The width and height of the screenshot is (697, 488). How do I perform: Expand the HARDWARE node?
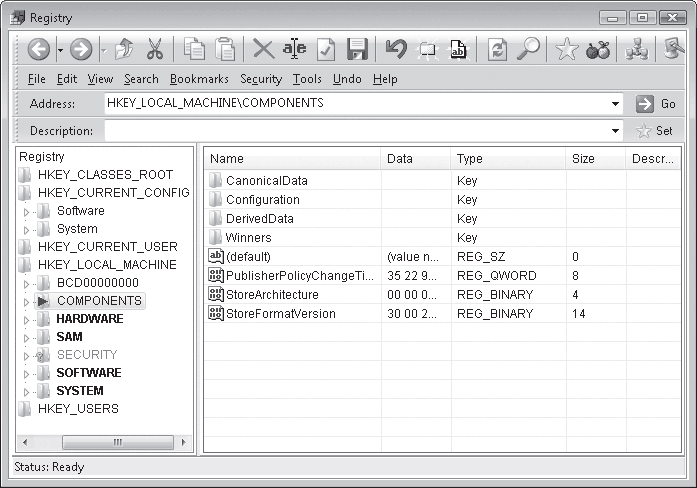(x=26, y=320)
